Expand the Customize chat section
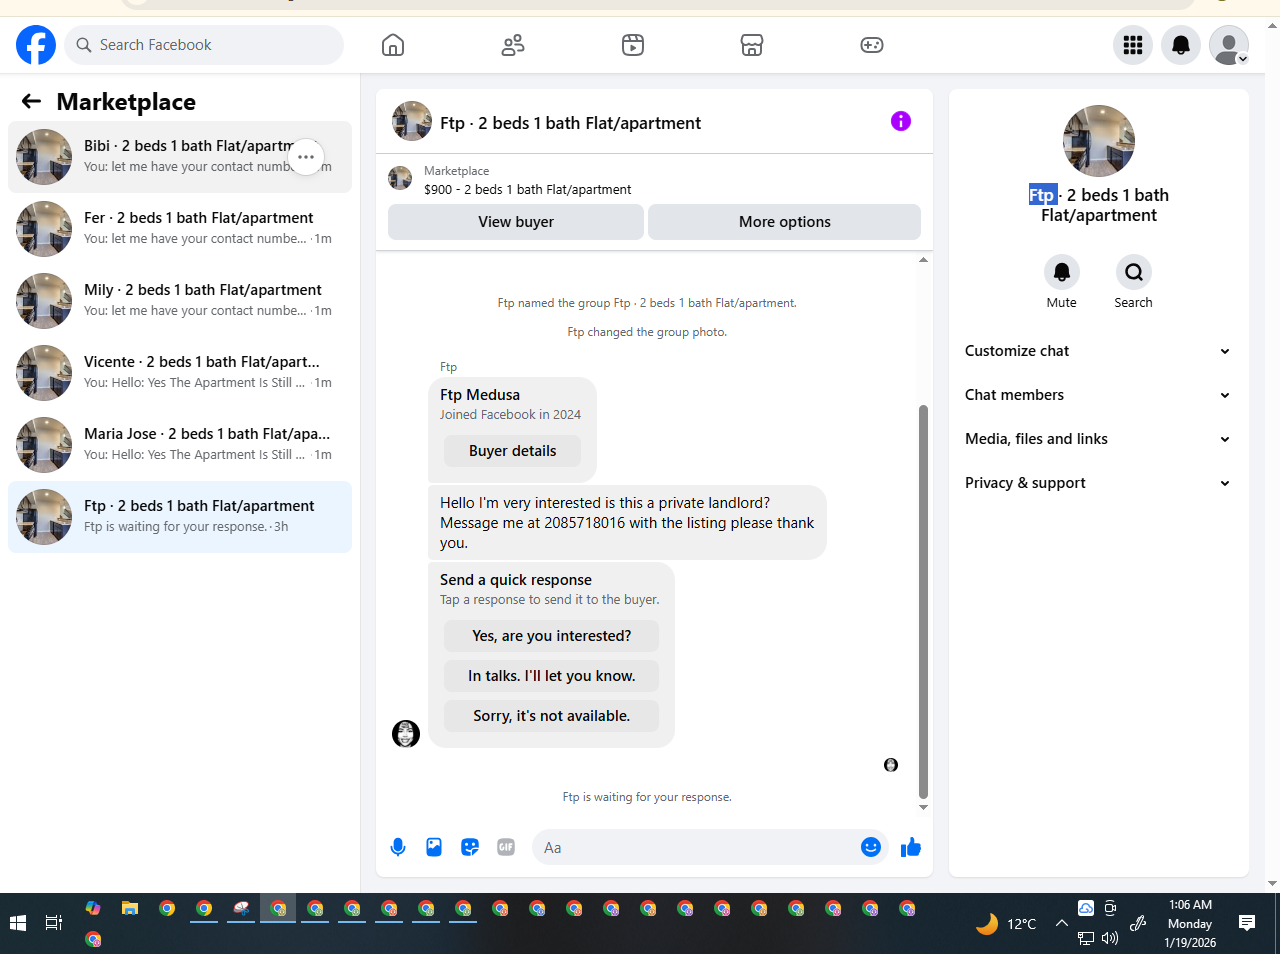Viewport: 1280px width, 954px height. (x=1098, y=351)
